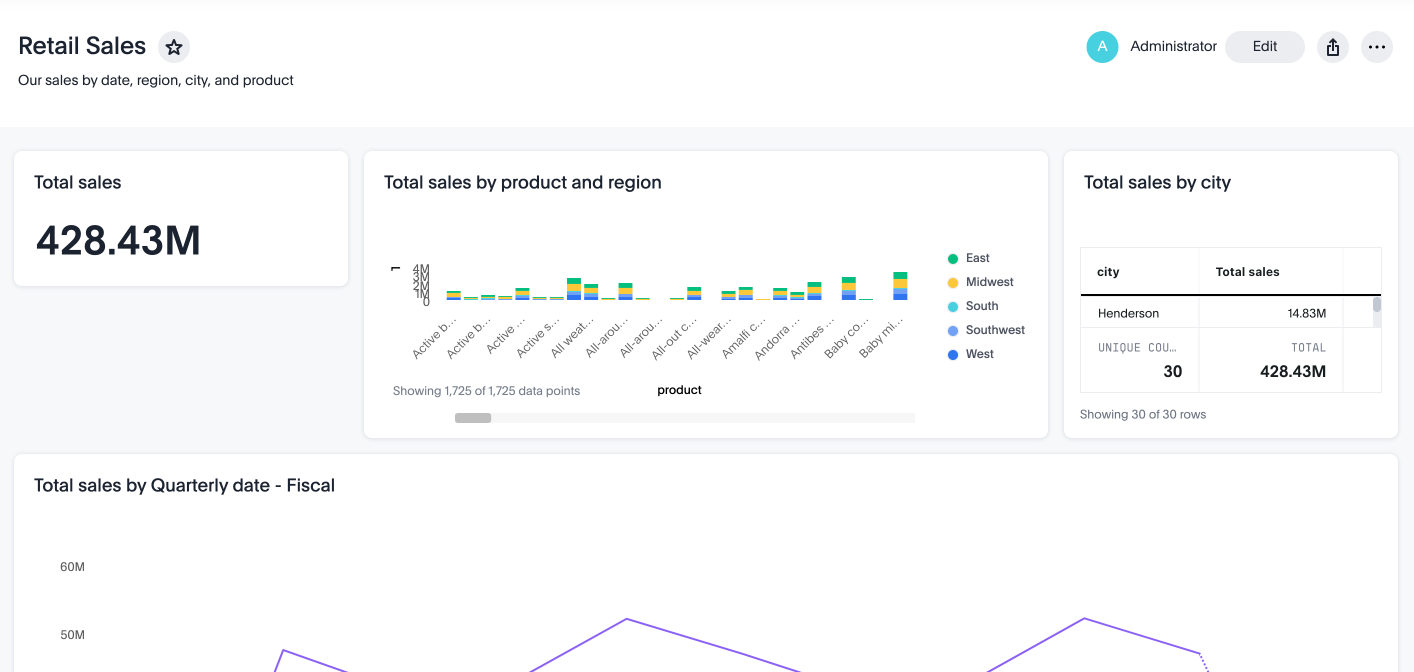Image resolution: width=1414 pixels, height=672 pixels.
Task: Select the Henderson row in city table
Action: coord(1128,314)
